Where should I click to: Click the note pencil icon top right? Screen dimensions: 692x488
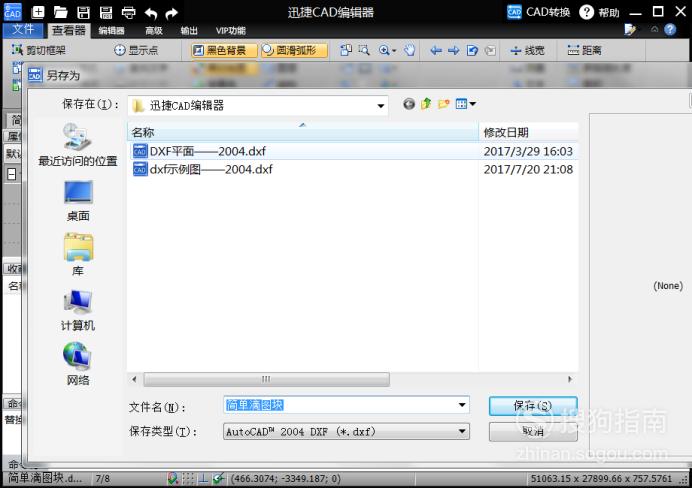click(x=630, y=30)
